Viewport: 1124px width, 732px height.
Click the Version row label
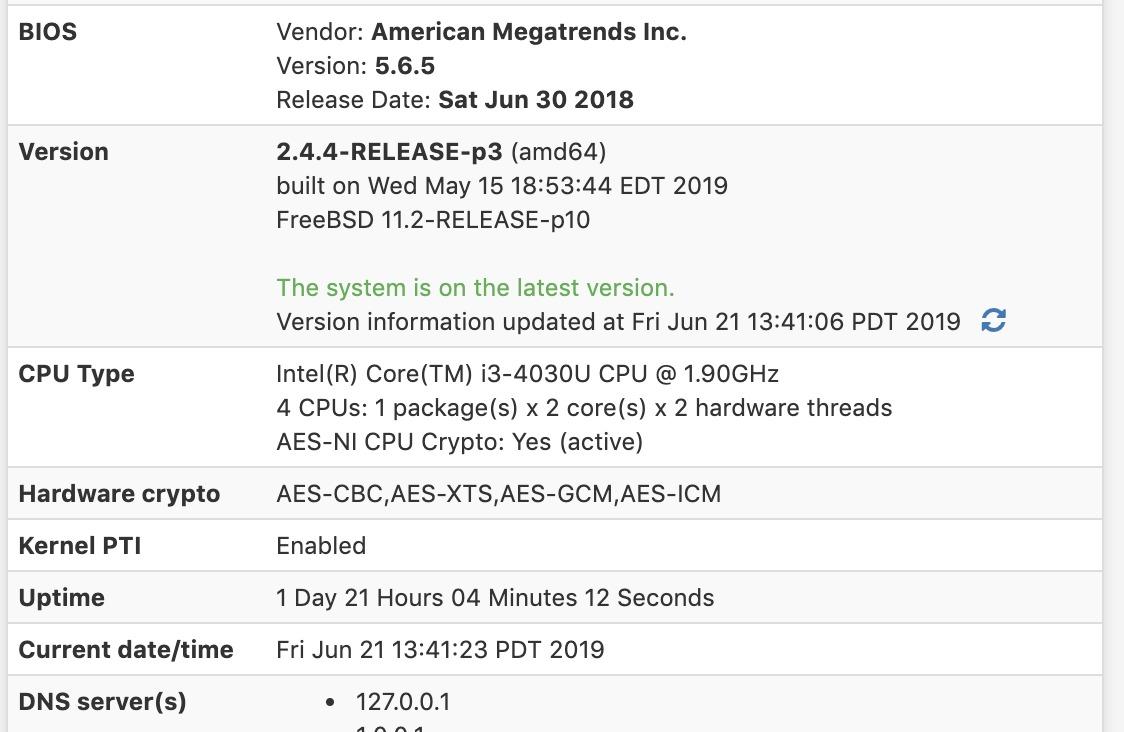click(64, 152)
